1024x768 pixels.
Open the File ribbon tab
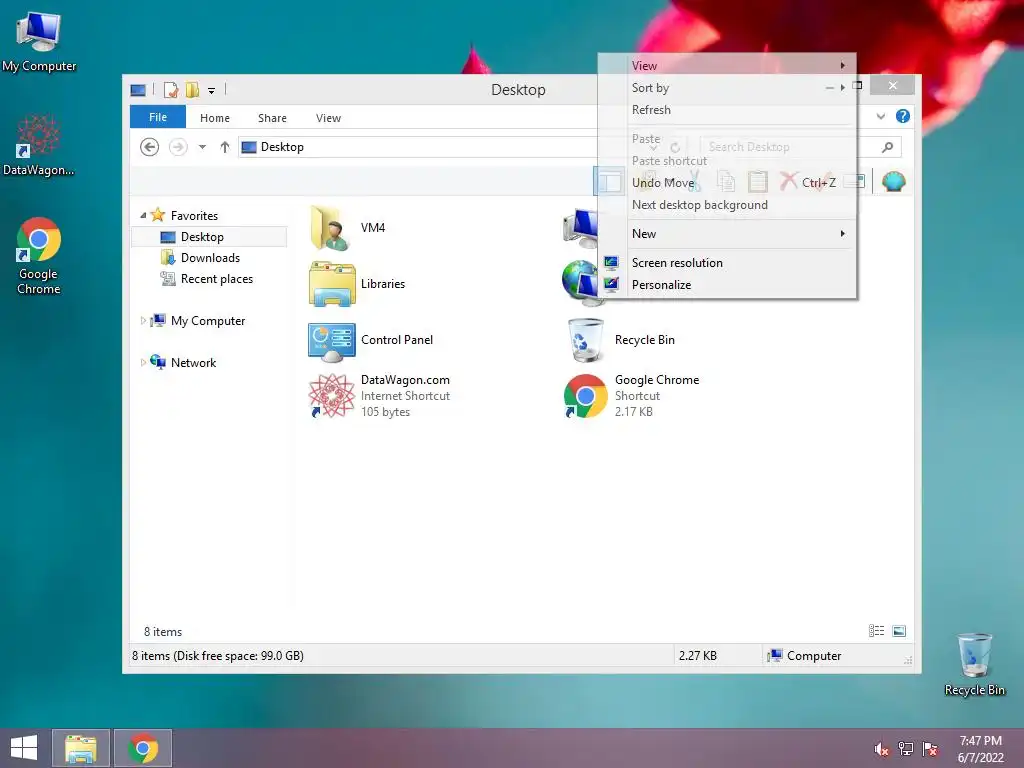158,117
